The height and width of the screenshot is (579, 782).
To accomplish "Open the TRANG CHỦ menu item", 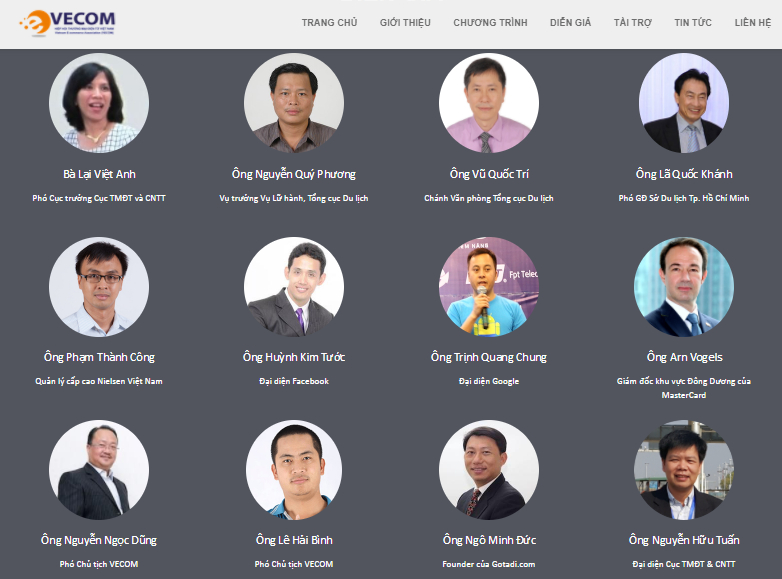I will tap(329, 22).
